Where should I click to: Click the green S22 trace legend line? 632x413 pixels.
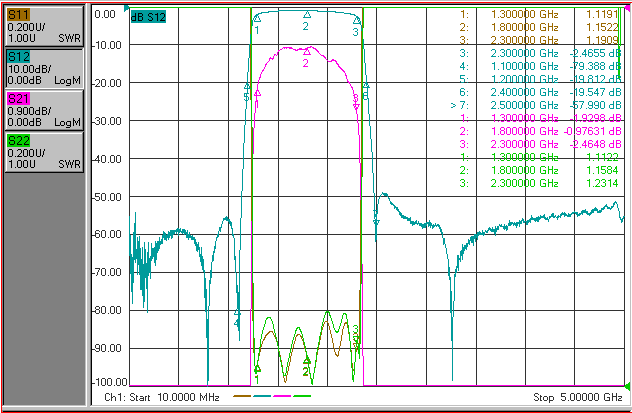pos(302,396)
